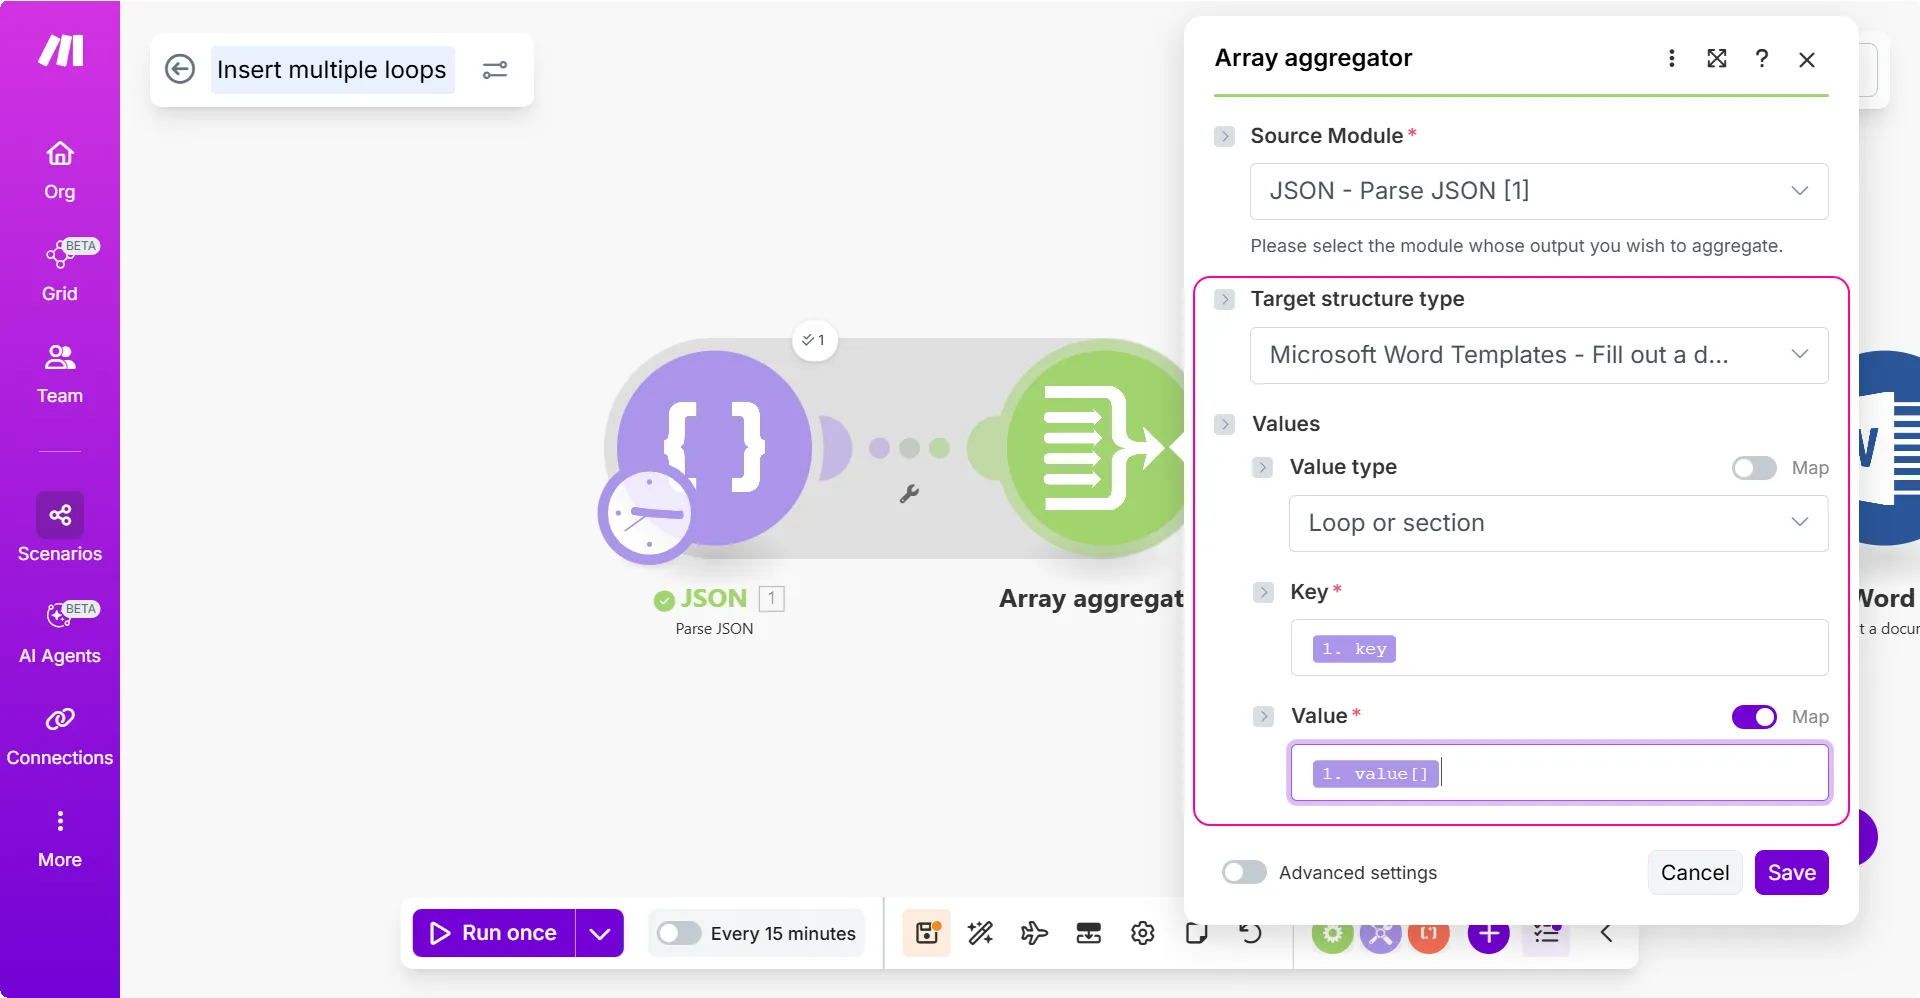Select the '1. value[]' mapped pill
The width and height of the screenshot is (1920, 998).
click(x=1375, y=774)
